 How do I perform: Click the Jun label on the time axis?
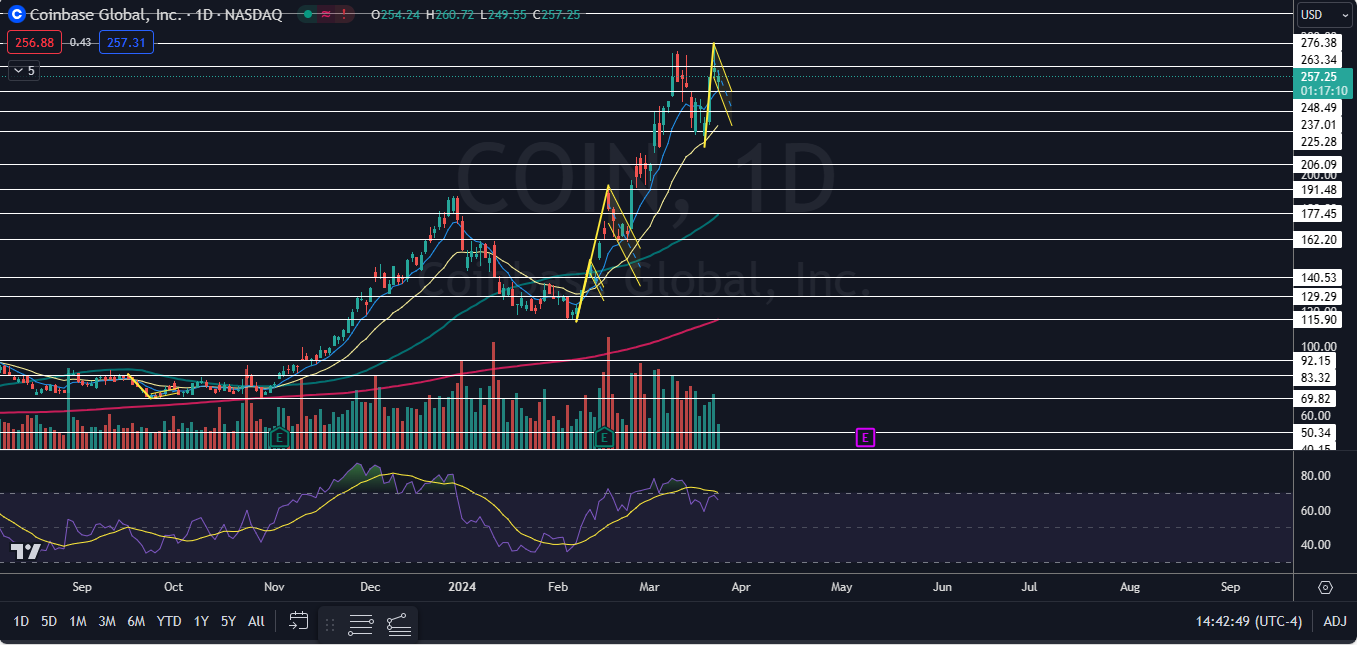(942, 587)
